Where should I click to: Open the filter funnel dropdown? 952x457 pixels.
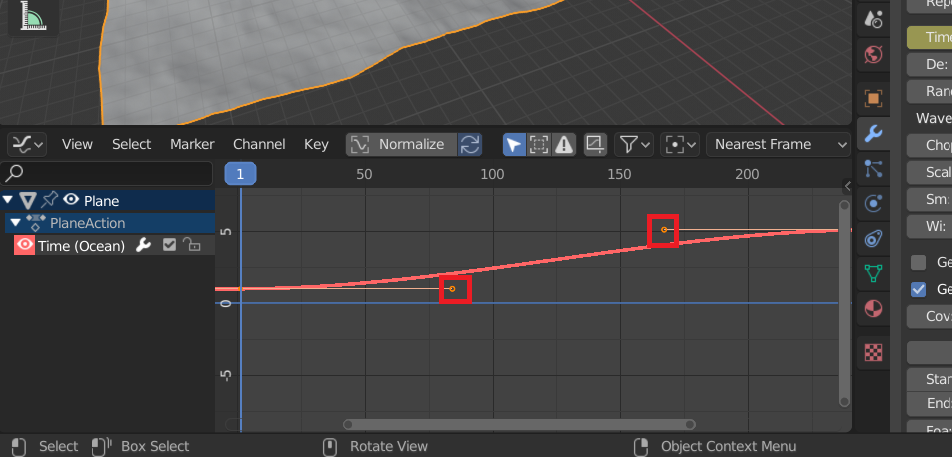click(x=634, y=144)
